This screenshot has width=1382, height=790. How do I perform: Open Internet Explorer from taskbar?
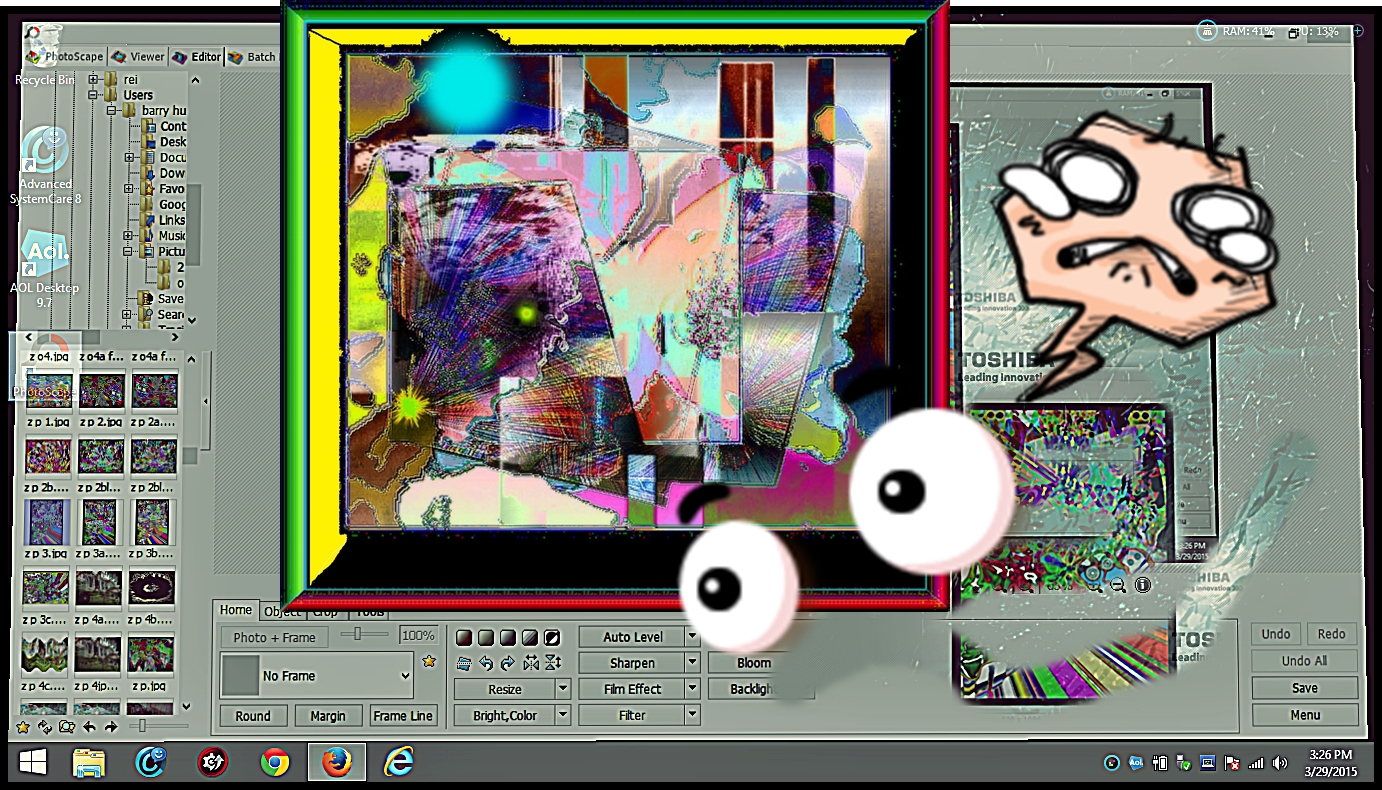click(x=398, y=763)
